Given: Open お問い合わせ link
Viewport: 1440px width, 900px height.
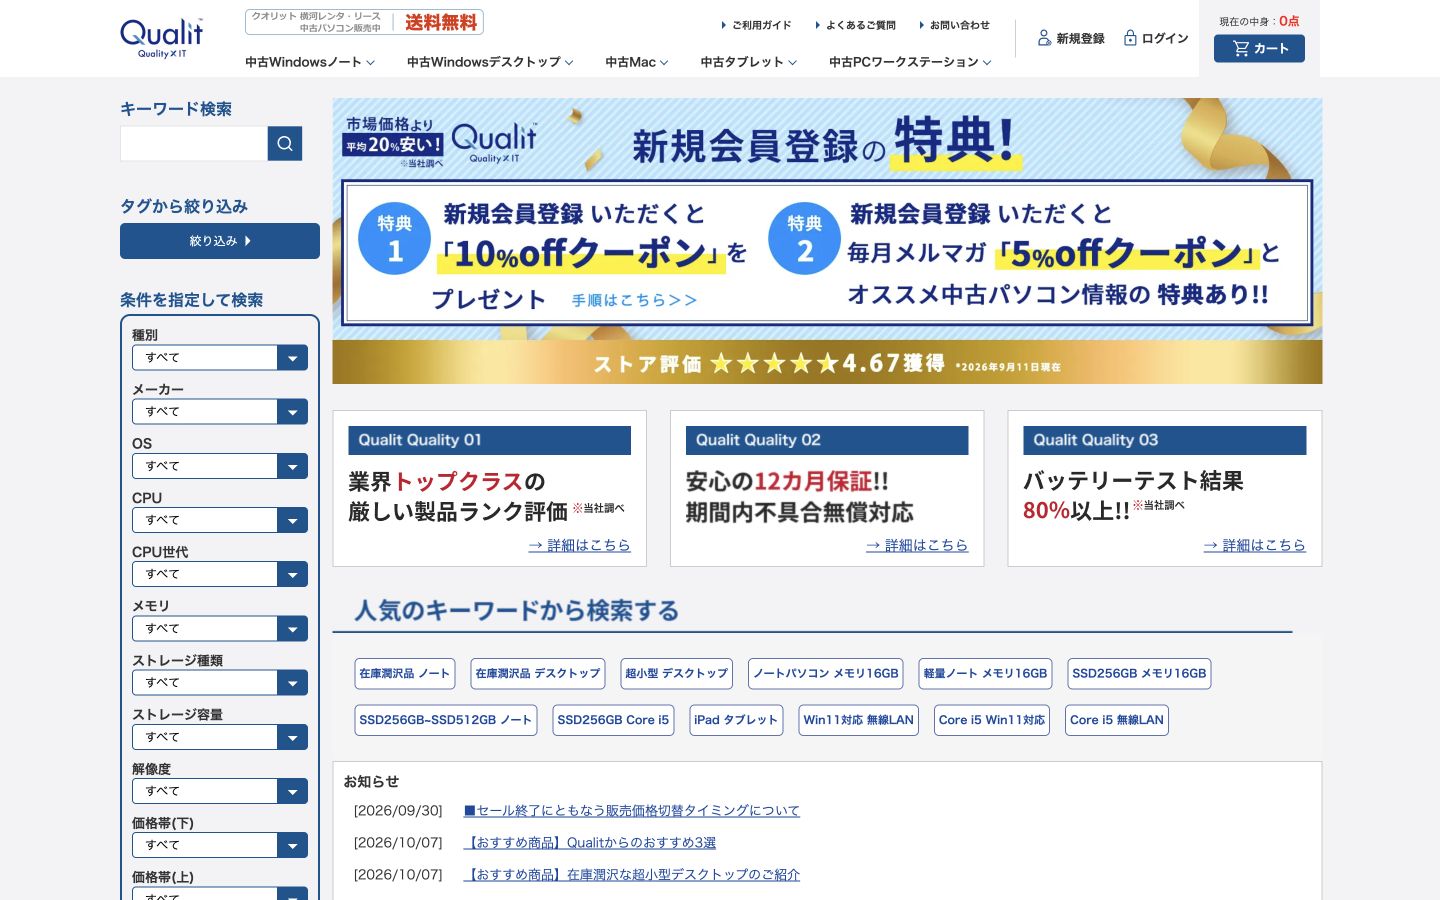Looking at the screenshot, I should [x=954, y=25].
